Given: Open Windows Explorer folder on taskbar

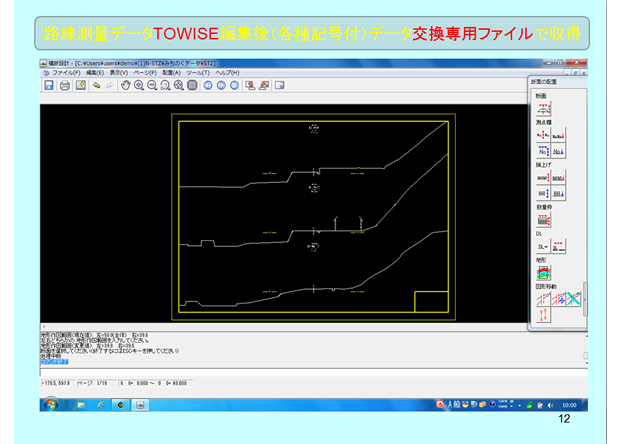Looking at the screenshot, I should point(81,405).
